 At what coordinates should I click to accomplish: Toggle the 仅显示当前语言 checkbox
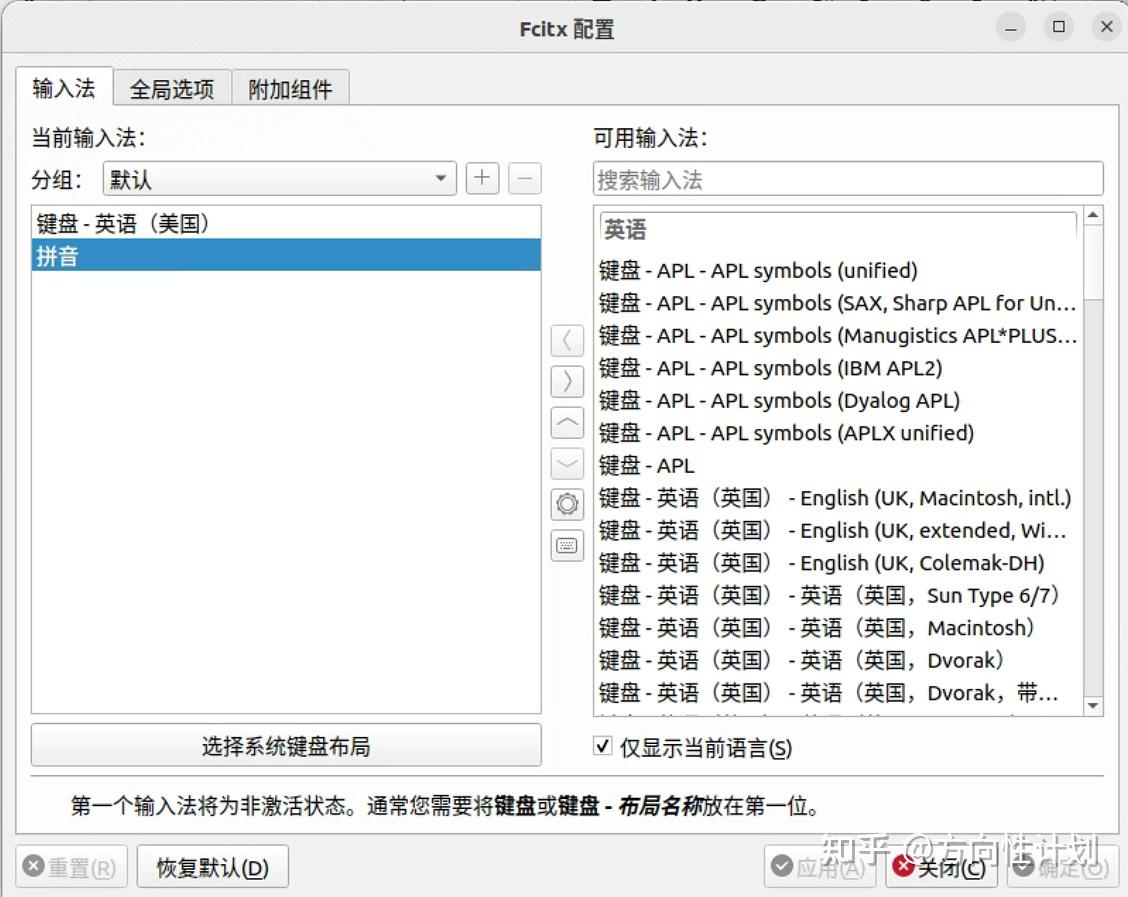pos(601,747)
